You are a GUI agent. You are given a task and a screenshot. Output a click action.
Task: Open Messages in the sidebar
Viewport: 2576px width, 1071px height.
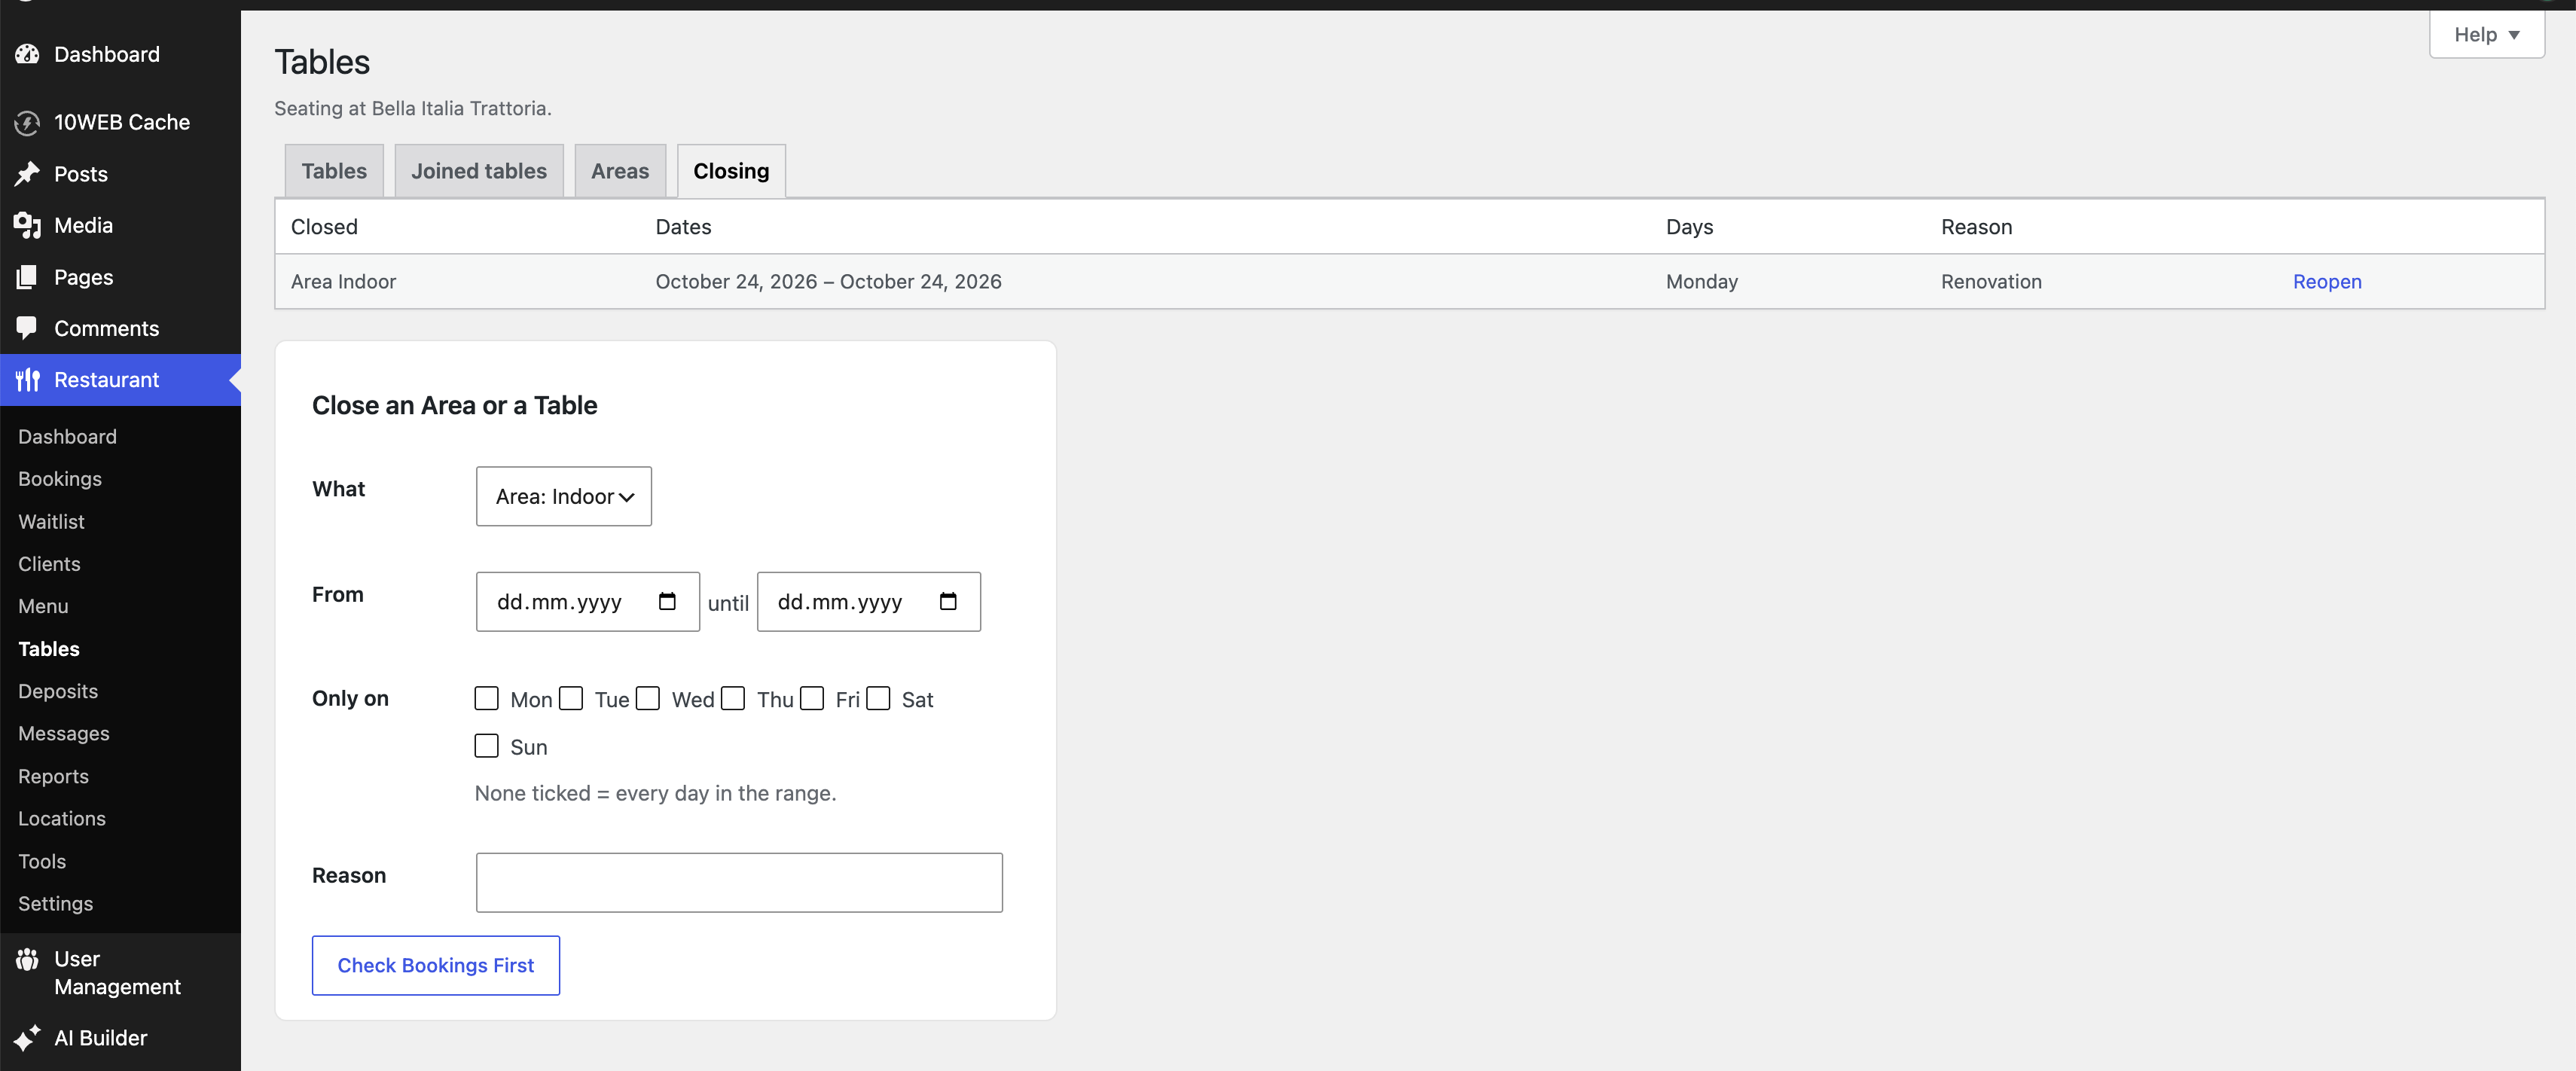[64, 734]
